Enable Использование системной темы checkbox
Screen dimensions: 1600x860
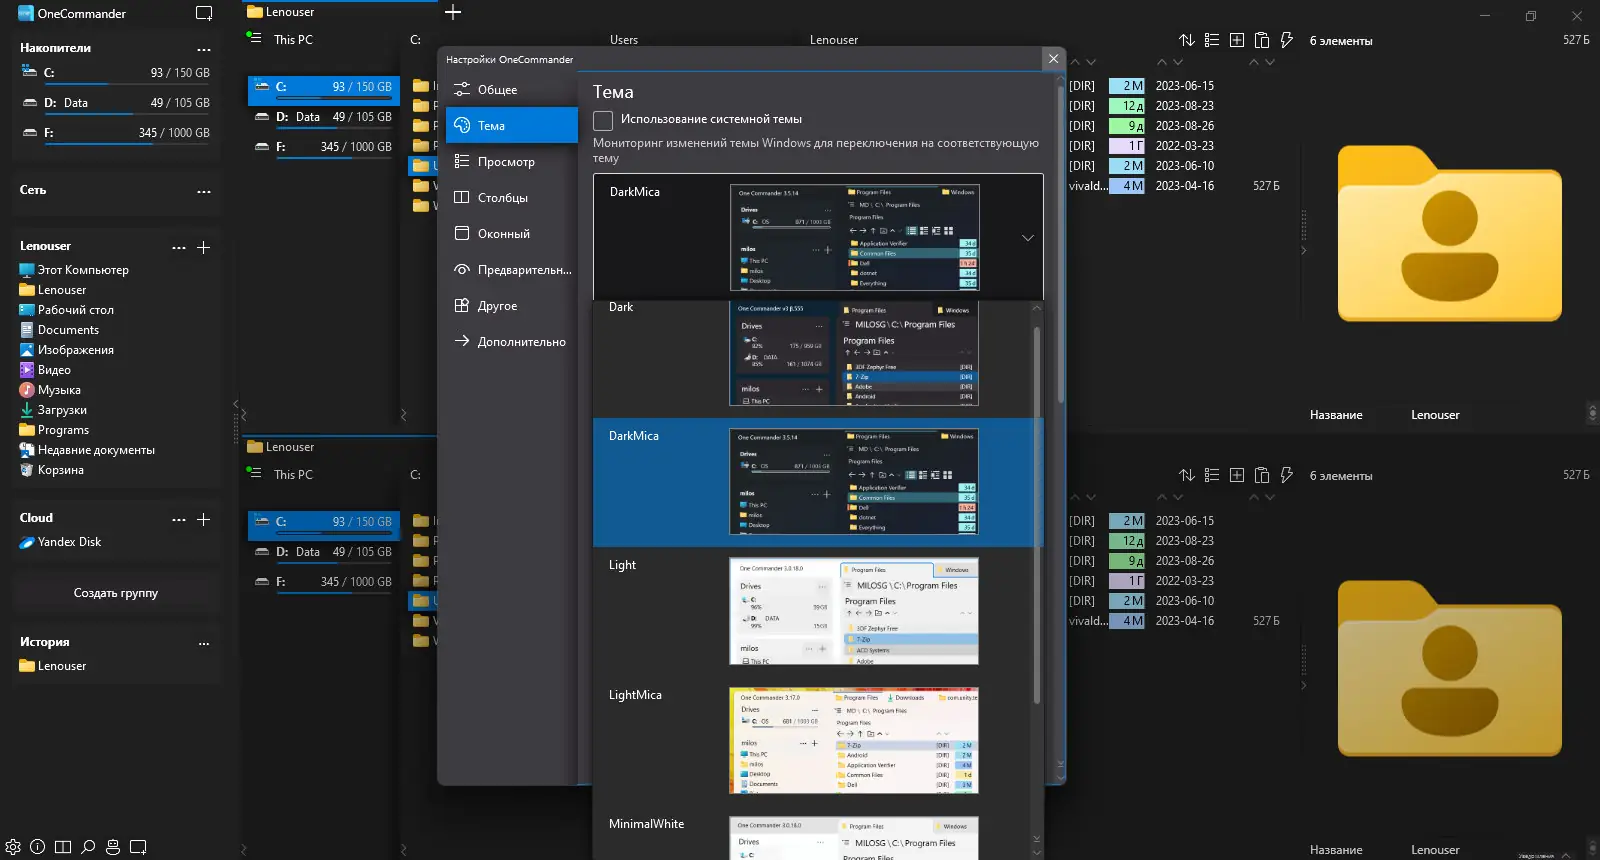pos(603,120)
